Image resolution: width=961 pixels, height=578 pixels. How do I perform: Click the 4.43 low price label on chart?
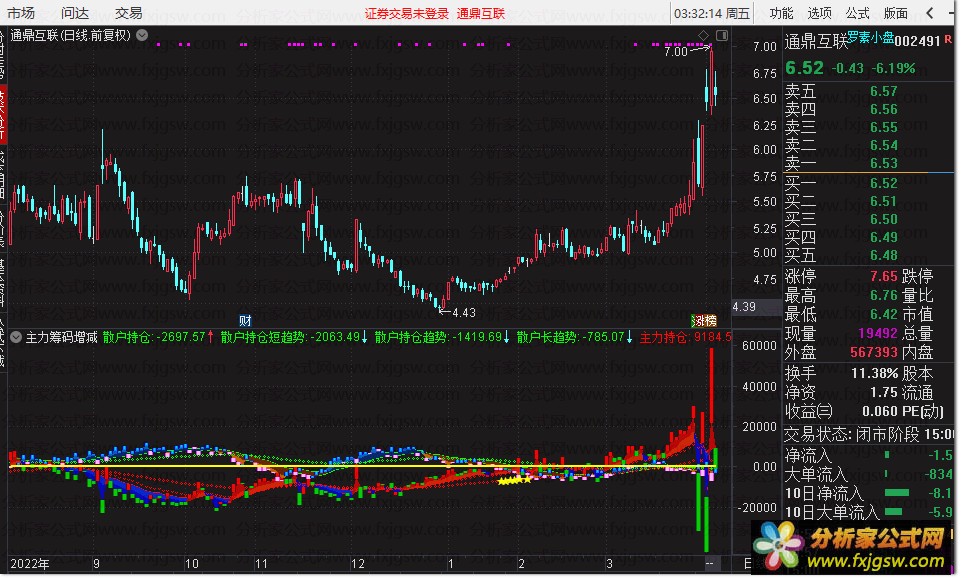(464, 313)
